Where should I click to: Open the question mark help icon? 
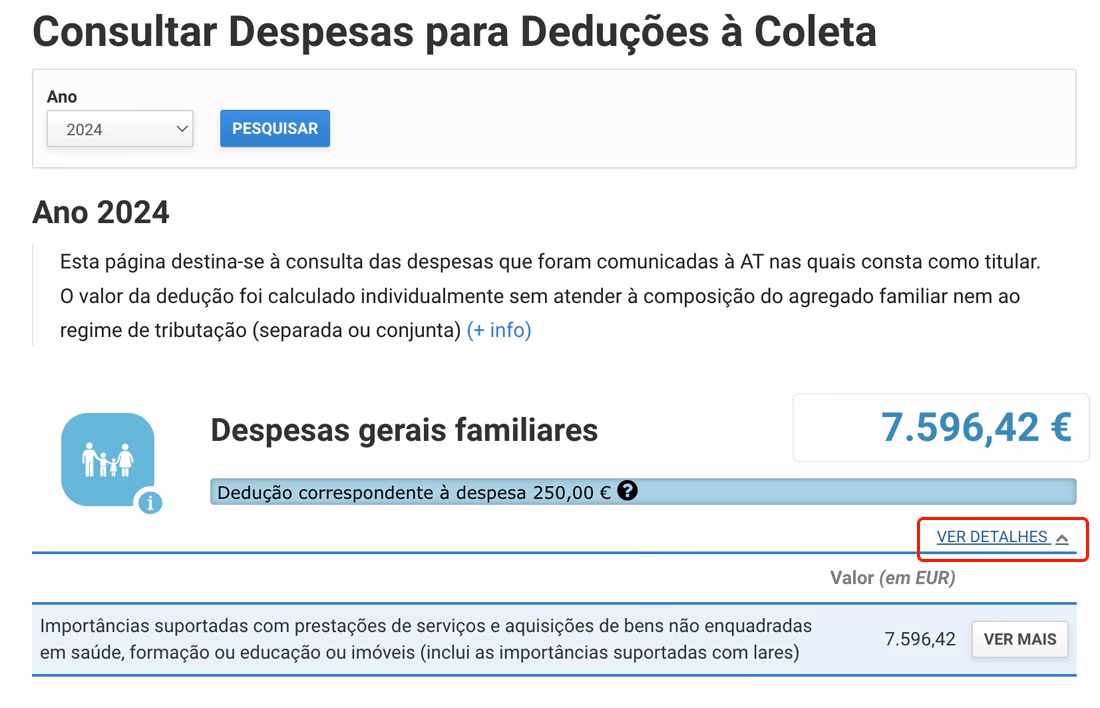[x=628, y=491]
